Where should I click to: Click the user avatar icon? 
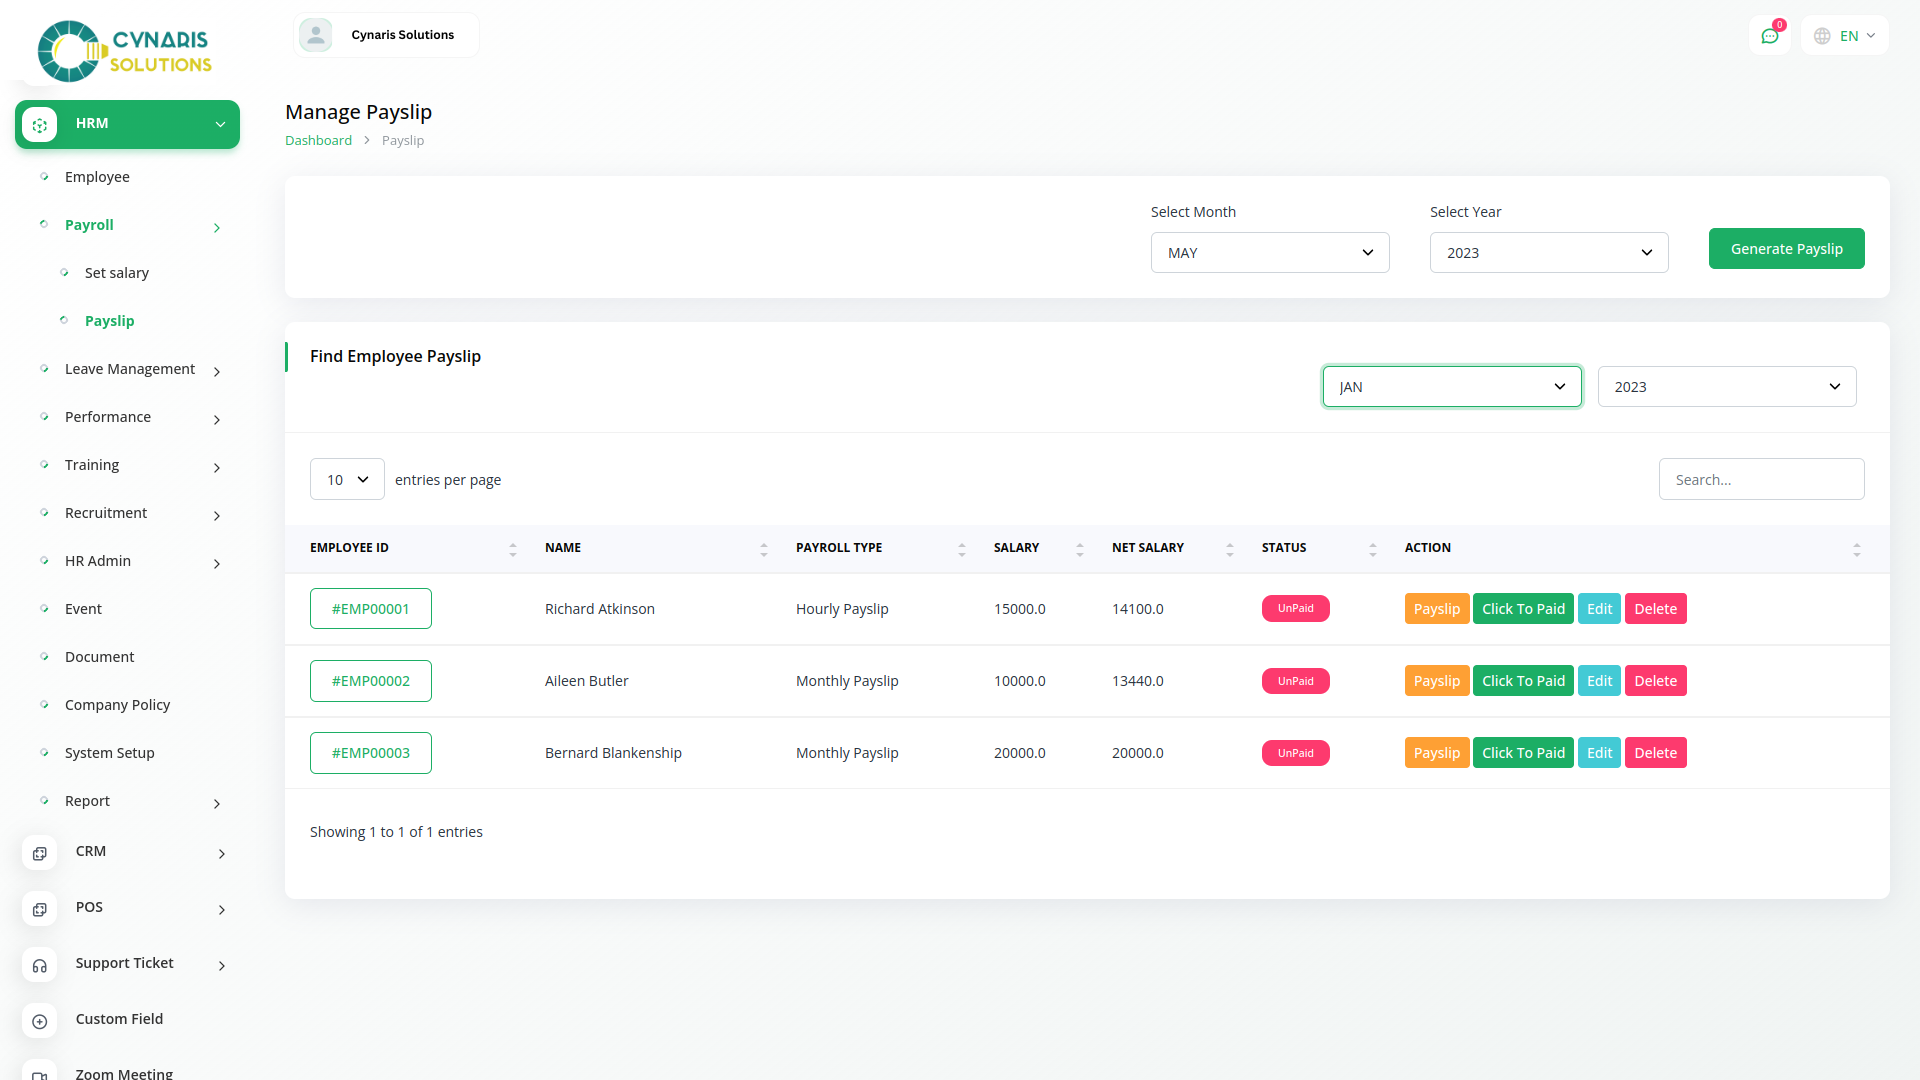316,35
